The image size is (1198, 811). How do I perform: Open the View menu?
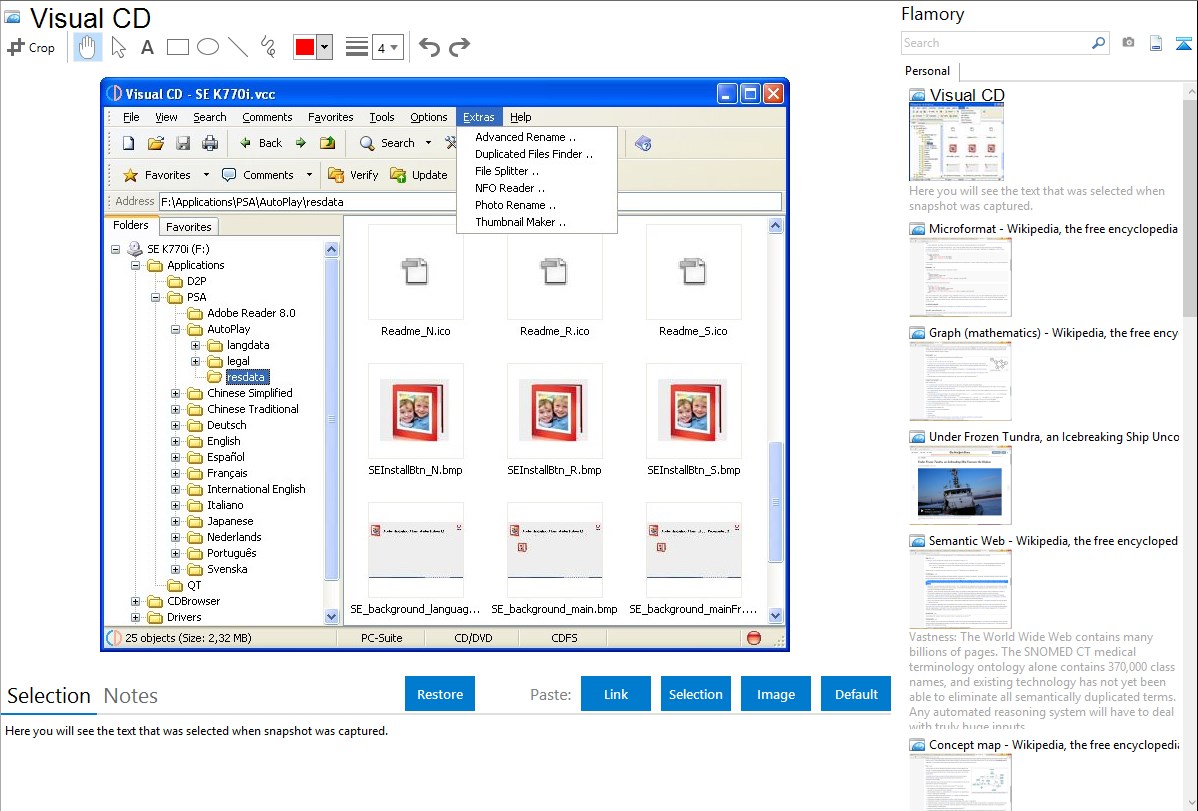[x=166, y=117]
